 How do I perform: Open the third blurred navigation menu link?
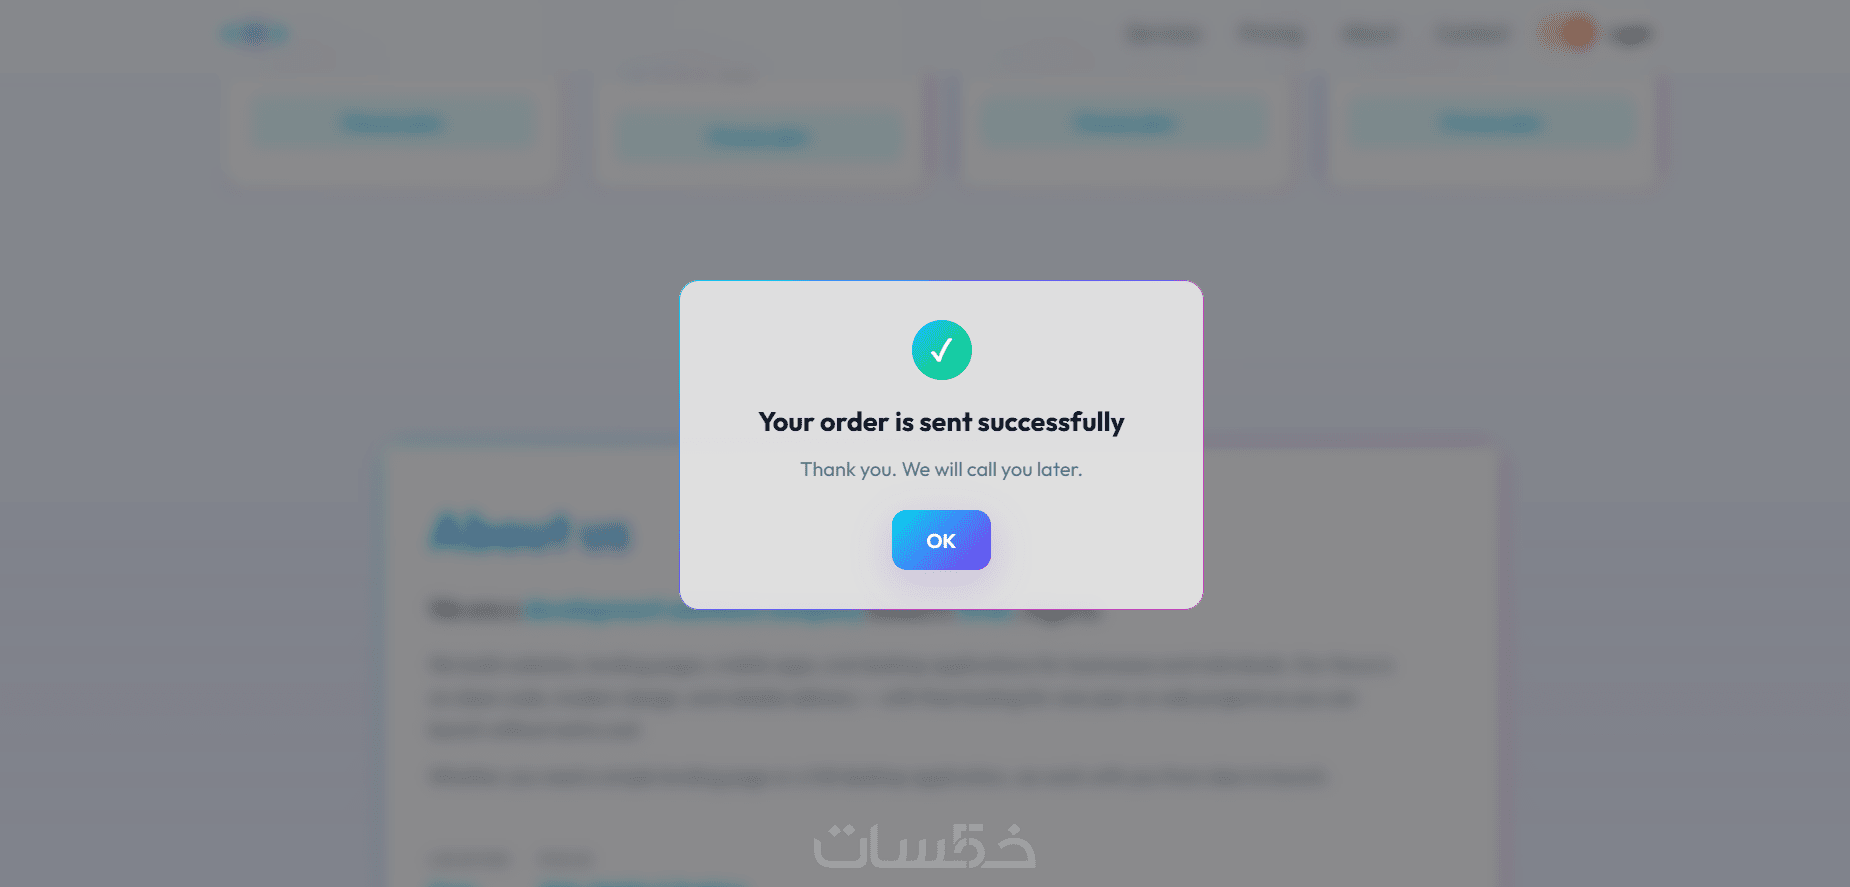click(x=1370, y=35)
